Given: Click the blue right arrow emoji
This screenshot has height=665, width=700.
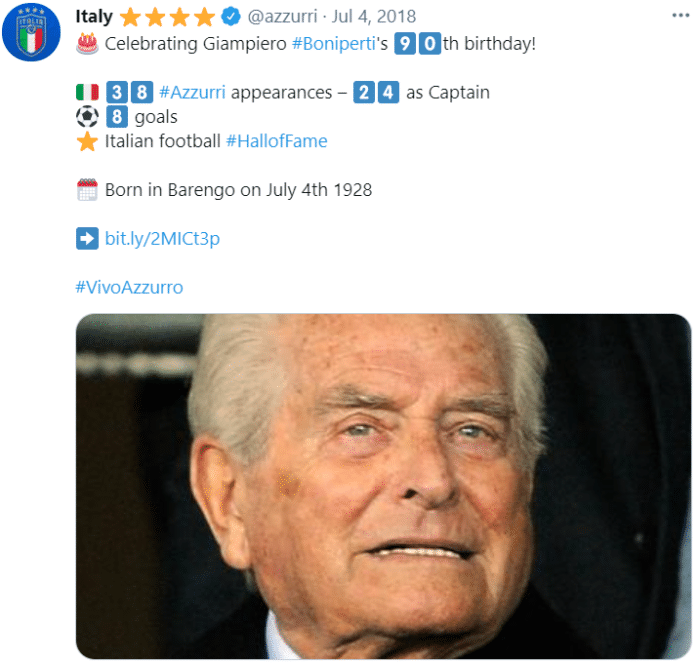Looking at the screenshot, I should [x=87, y=238].
